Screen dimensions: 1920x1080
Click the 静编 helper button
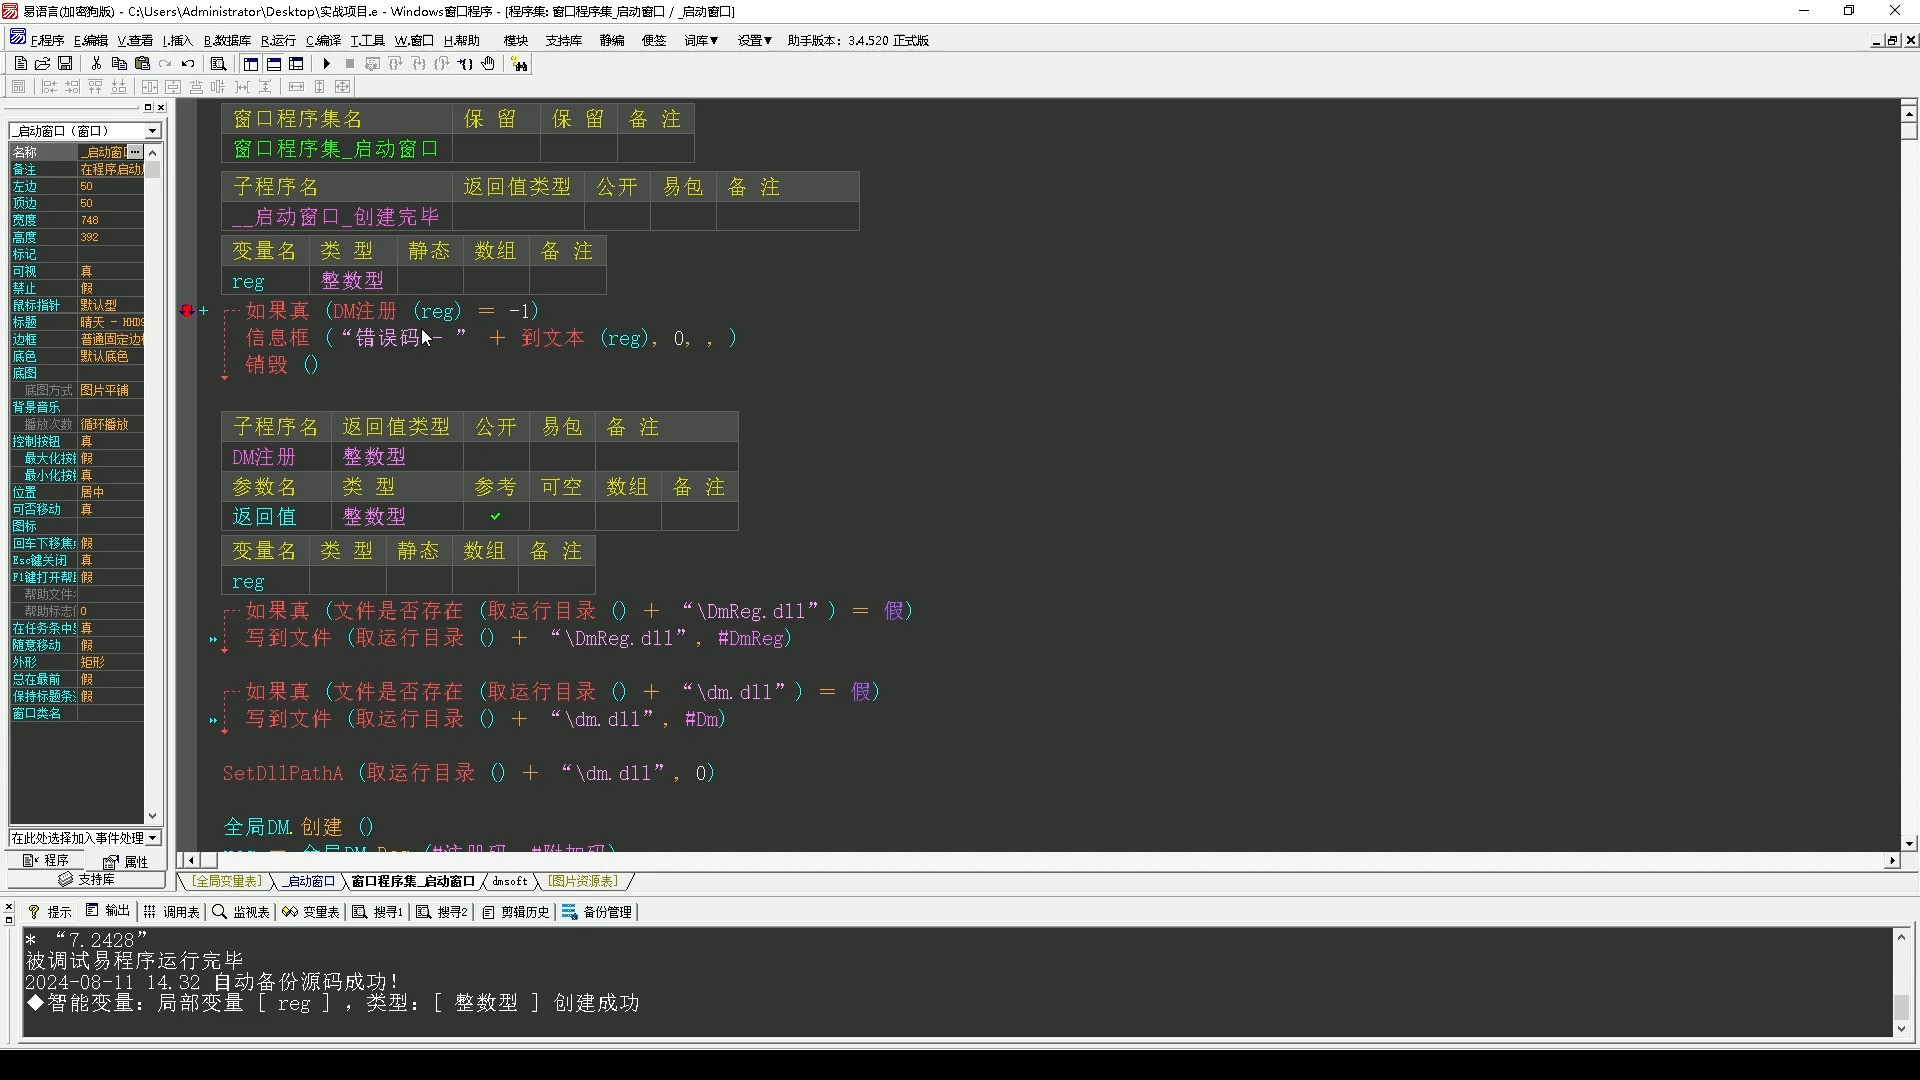click(x=612, y=41)
